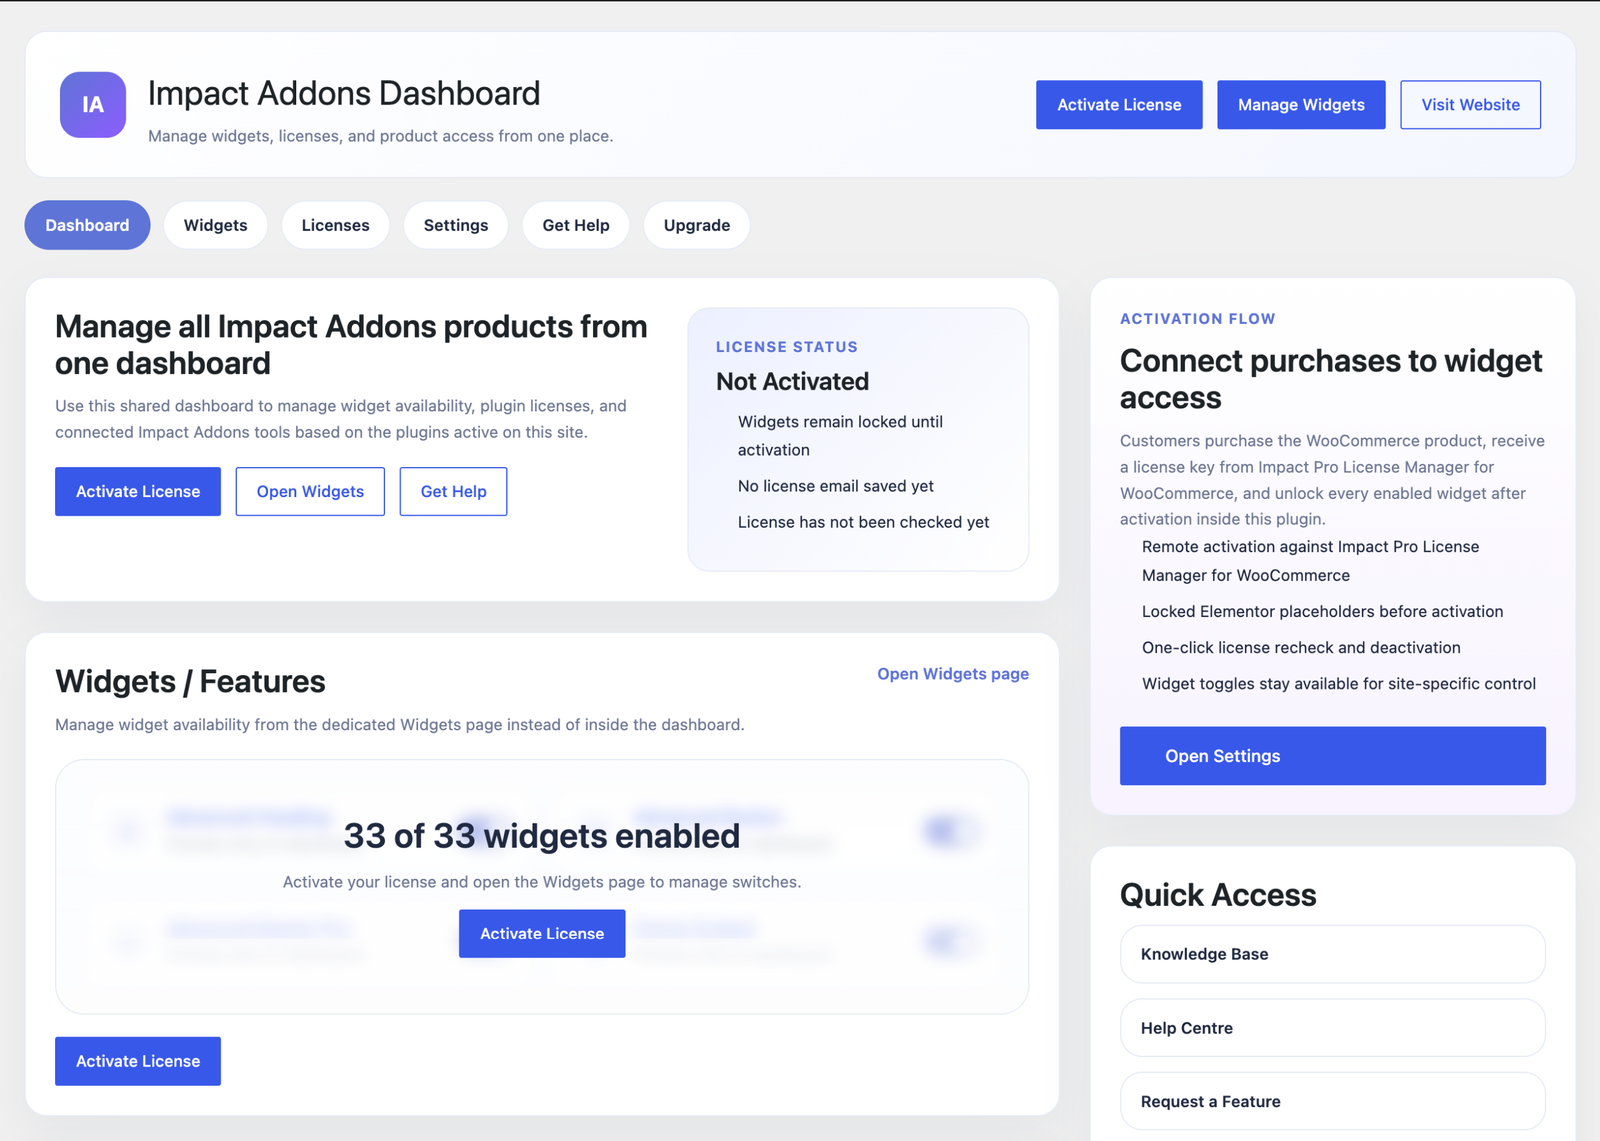Image resolution: width=1600 pixels, height=1141 pixels.
Task: Open the Help Centre quick link
Action: pos(1332,1028)
